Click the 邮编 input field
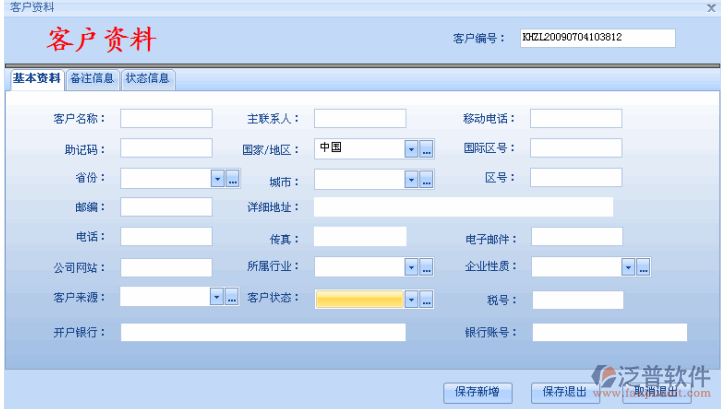Viewport: 721px width, 409px height. coord(166,207)
